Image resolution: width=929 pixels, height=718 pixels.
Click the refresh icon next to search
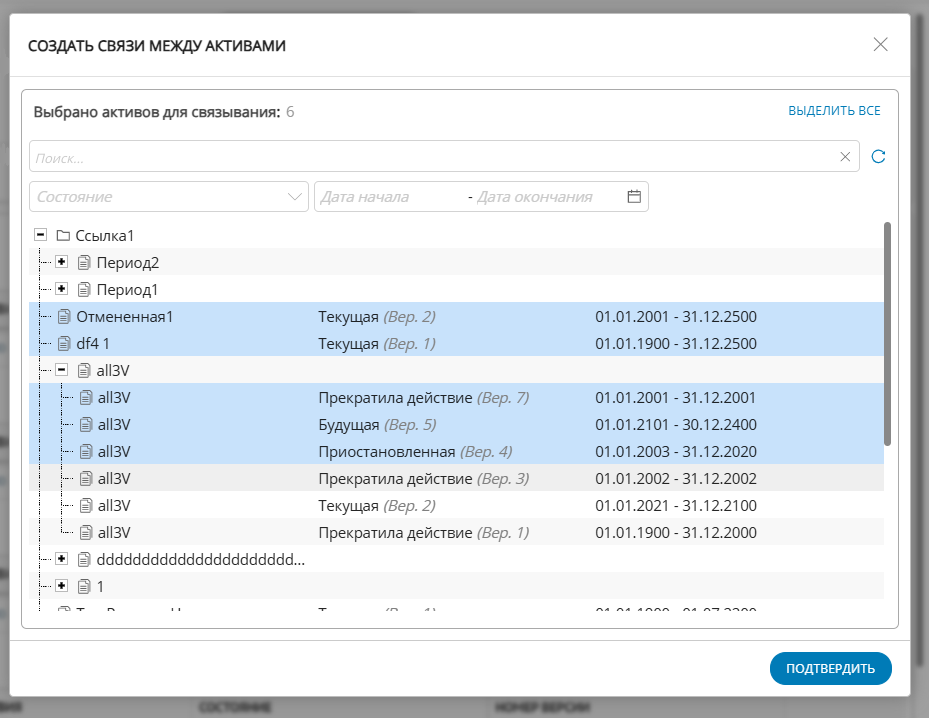click(x=878, y=156)
